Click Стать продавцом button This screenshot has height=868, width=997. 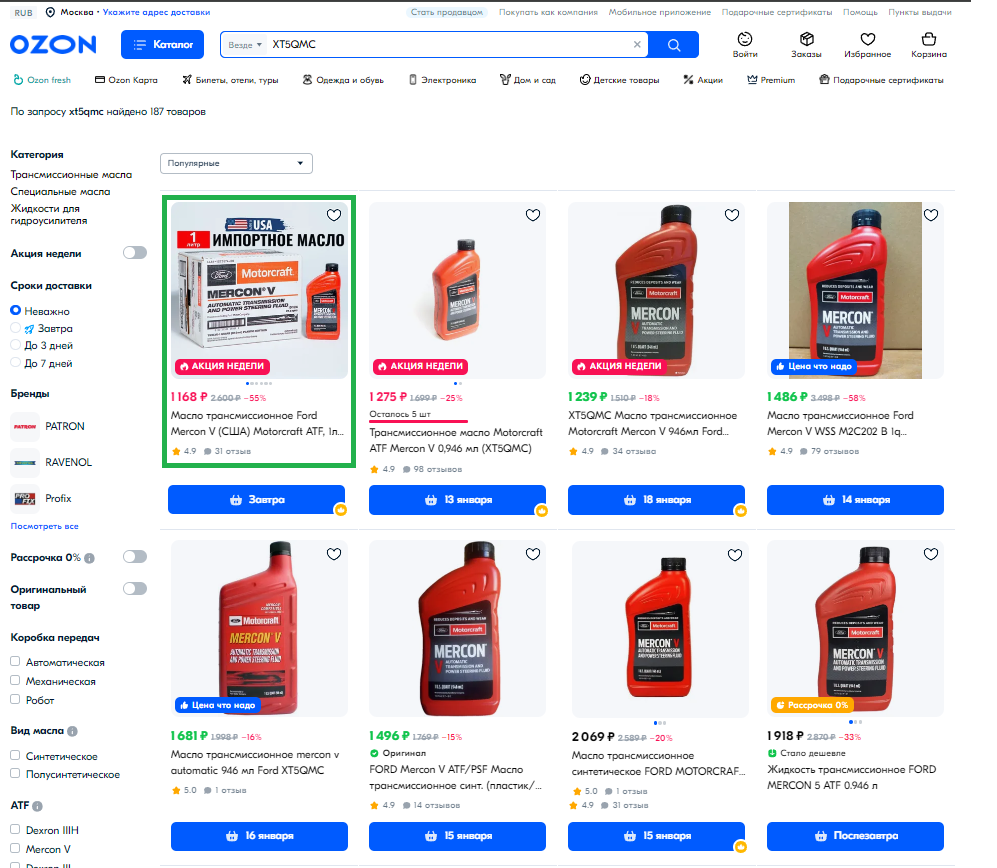click(x=446, y=12)
